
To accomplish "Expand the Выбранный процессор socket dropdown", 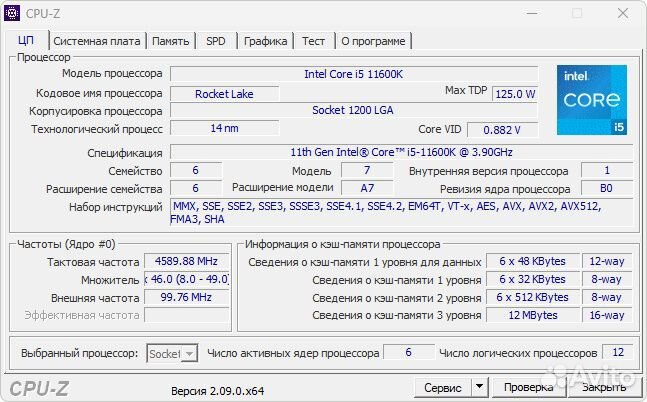I will [x=189, y=354].
